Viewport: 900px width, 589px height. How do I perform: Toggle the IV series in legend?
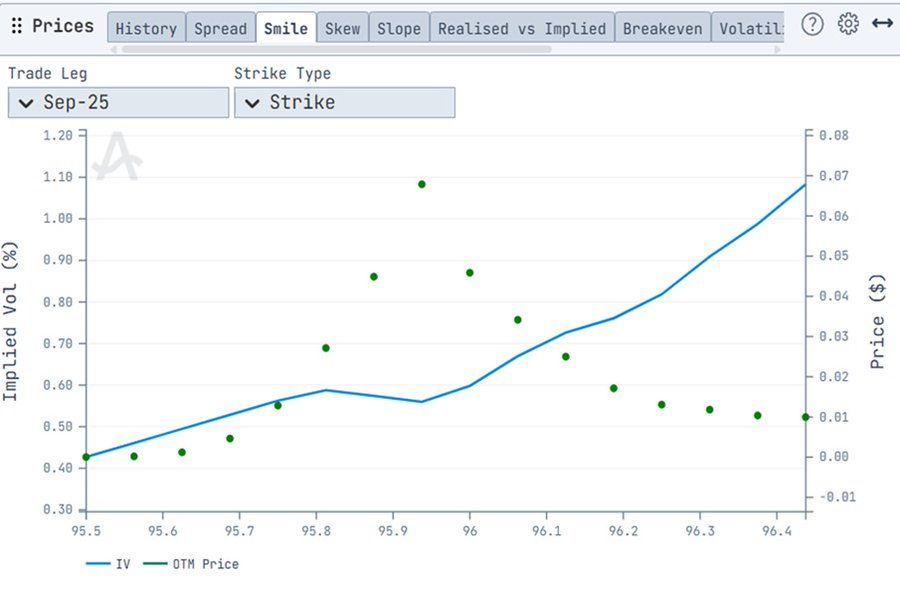click(108, 564)
